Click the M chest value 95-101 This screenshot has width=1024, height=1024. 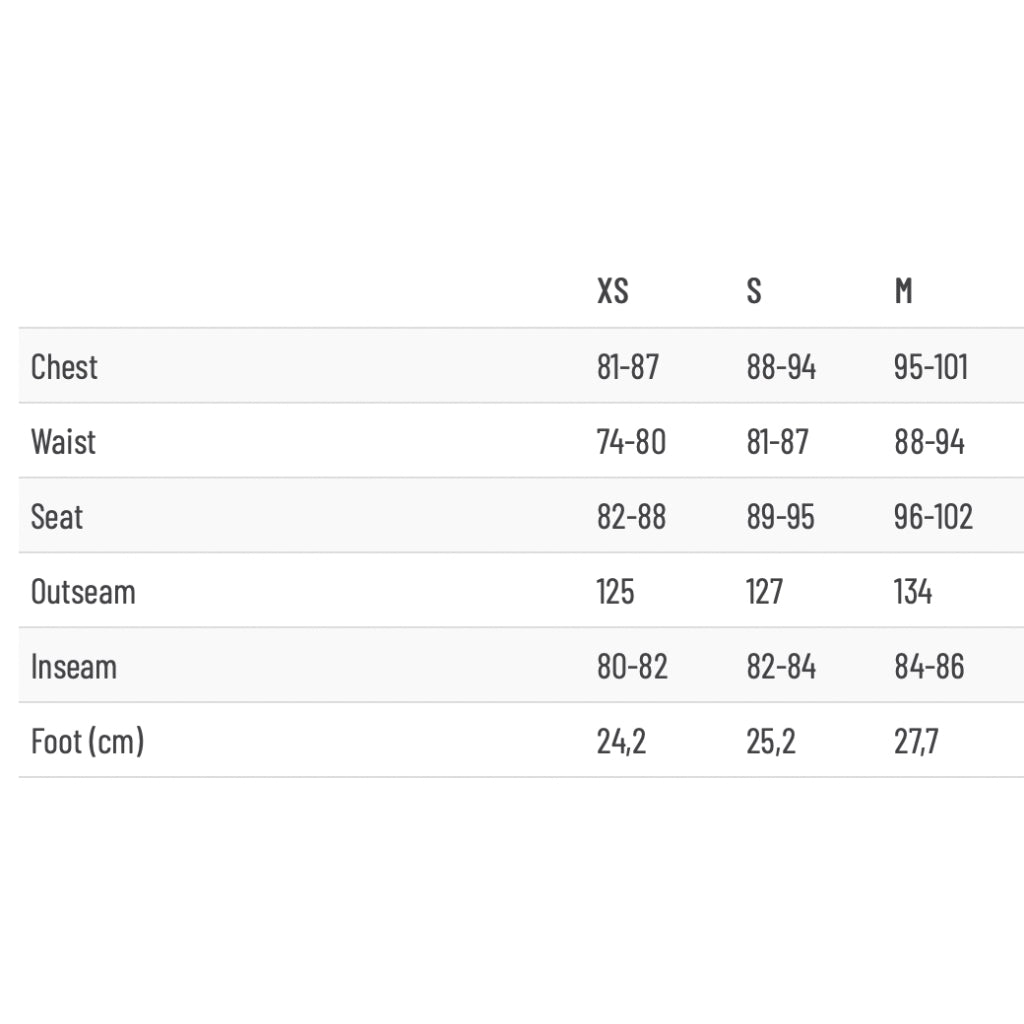(x=930, y=367)
